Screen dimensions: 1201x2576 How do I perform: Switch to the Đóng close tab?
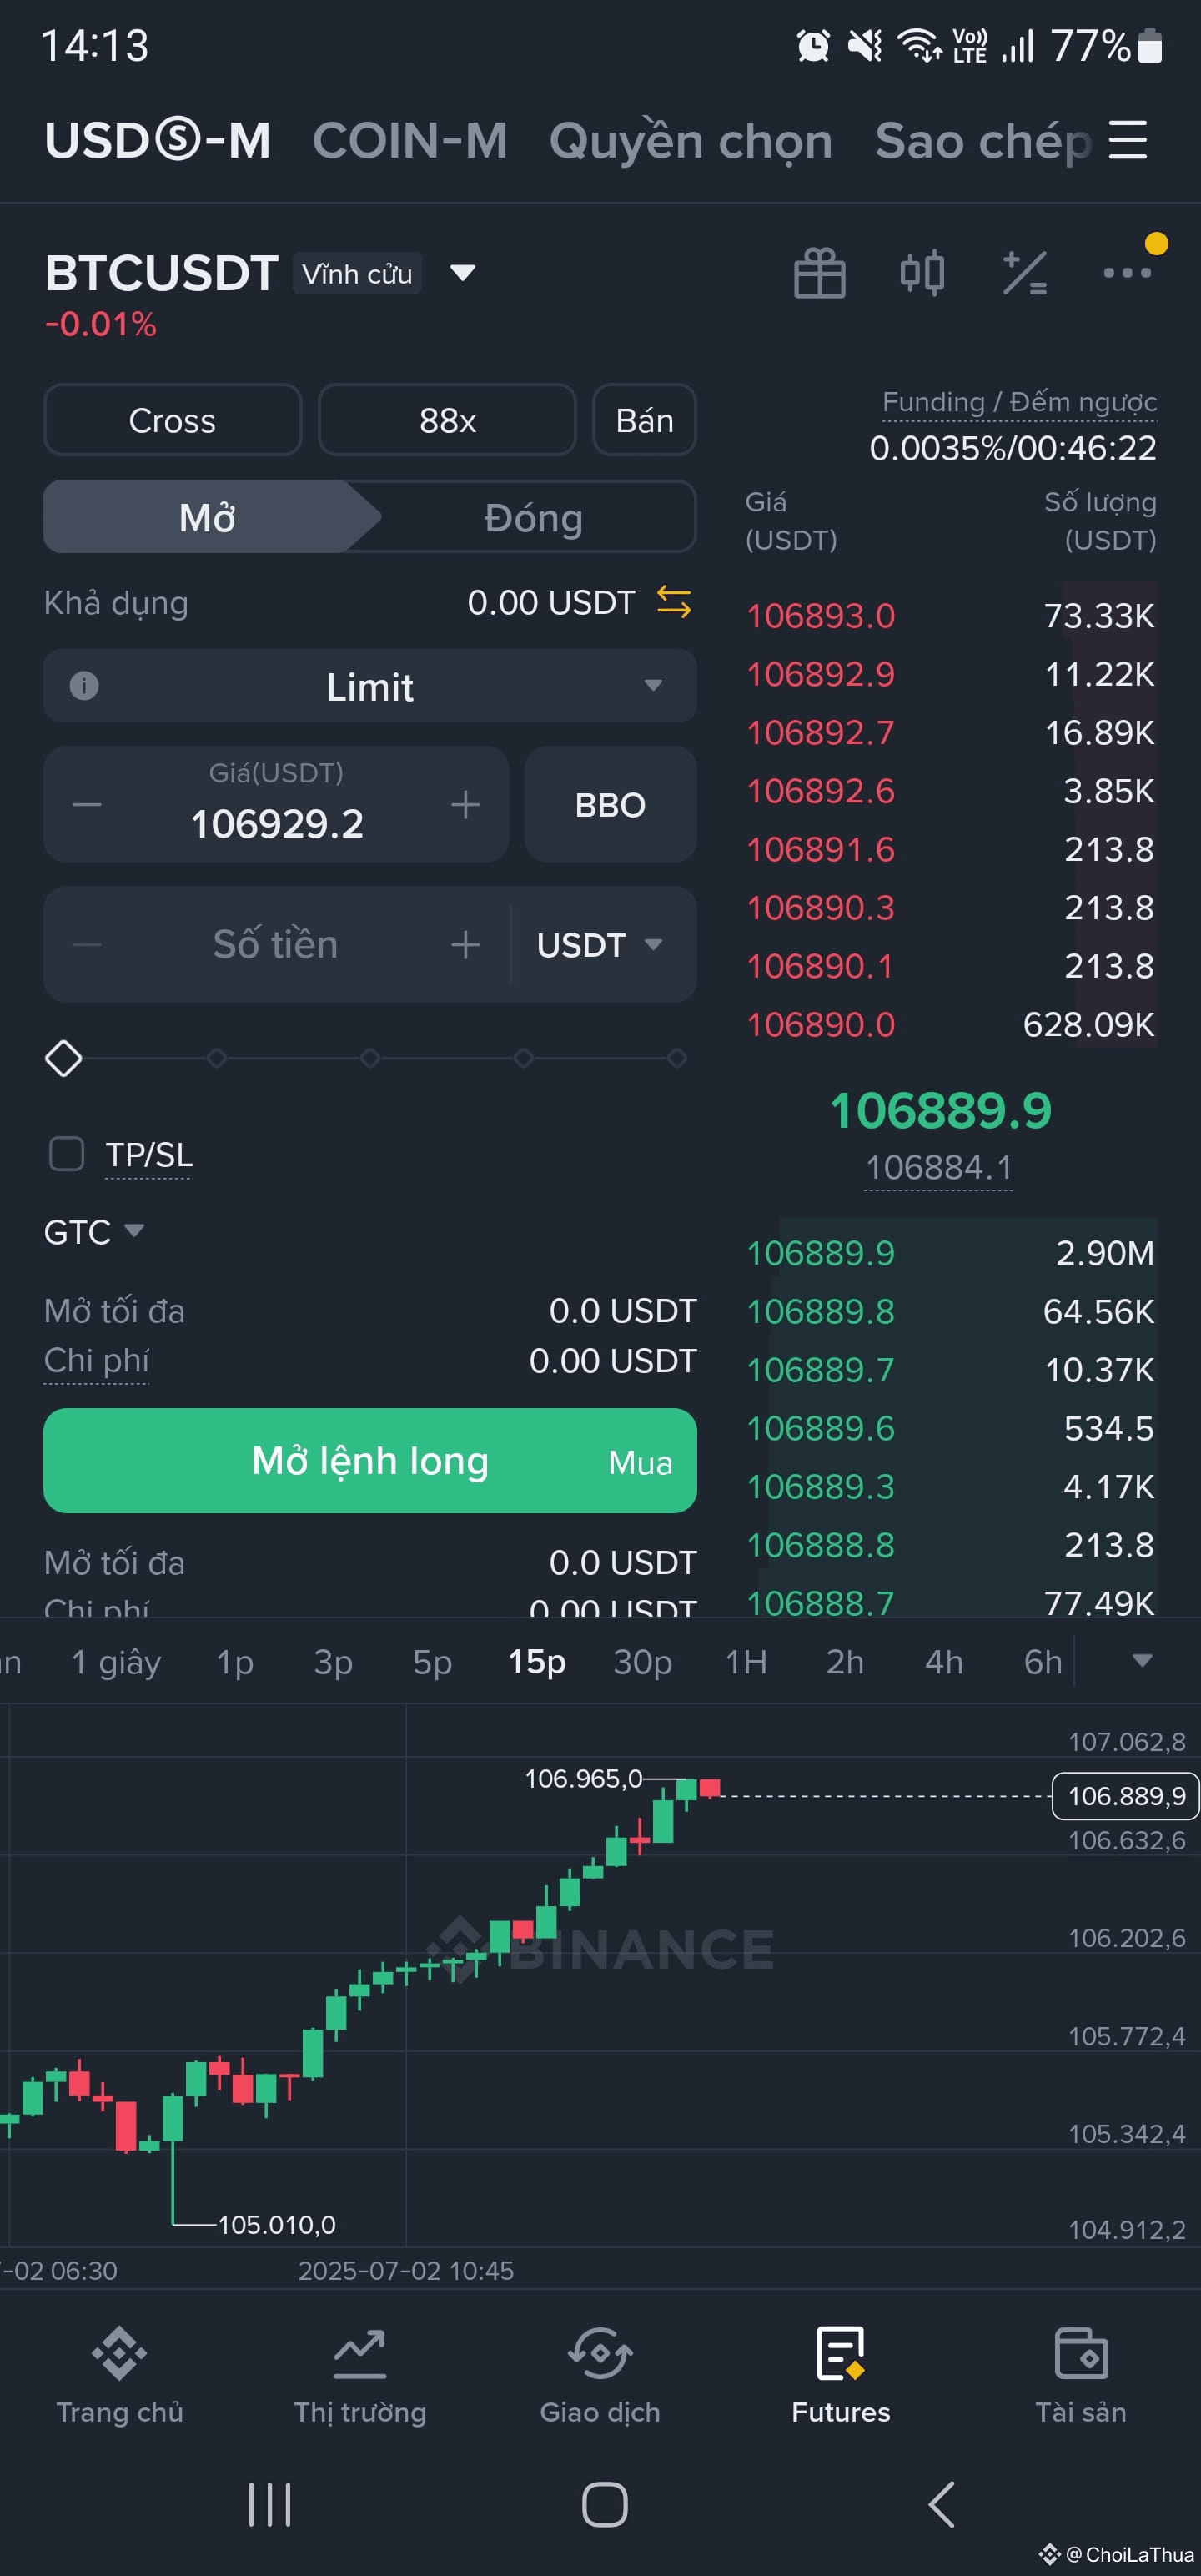pyautogui.click(x=534, y=517)
